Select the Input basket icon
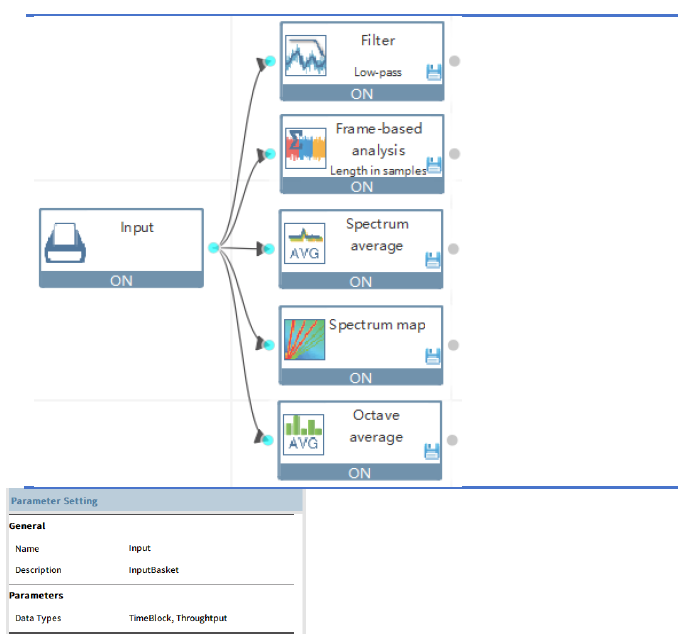Screen dimensions: 686x638 pos(65,243)
